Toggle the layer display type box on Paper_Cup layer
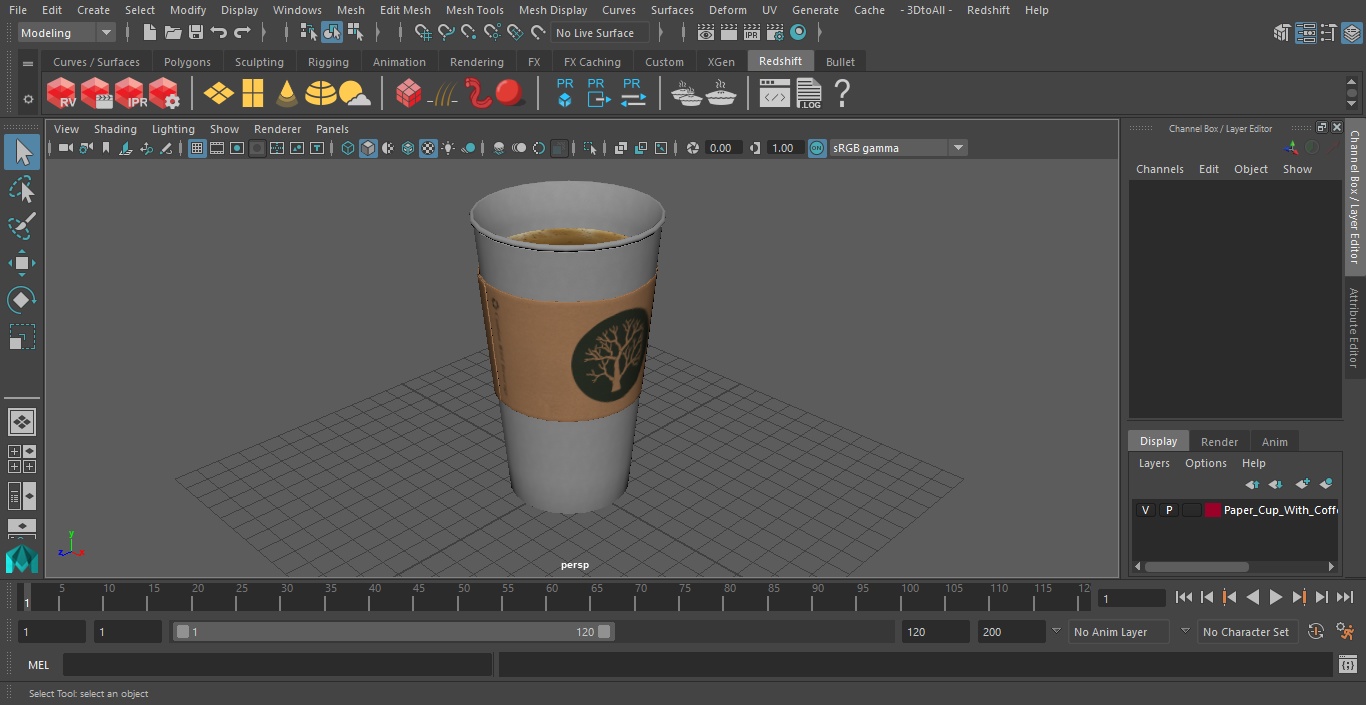Viewport: 1366px width, 705px height. [x=1191, y=510]
